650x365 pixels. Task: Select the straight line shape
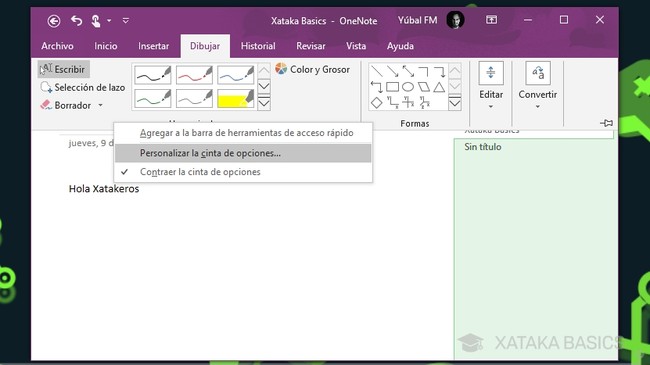(377, 71)
